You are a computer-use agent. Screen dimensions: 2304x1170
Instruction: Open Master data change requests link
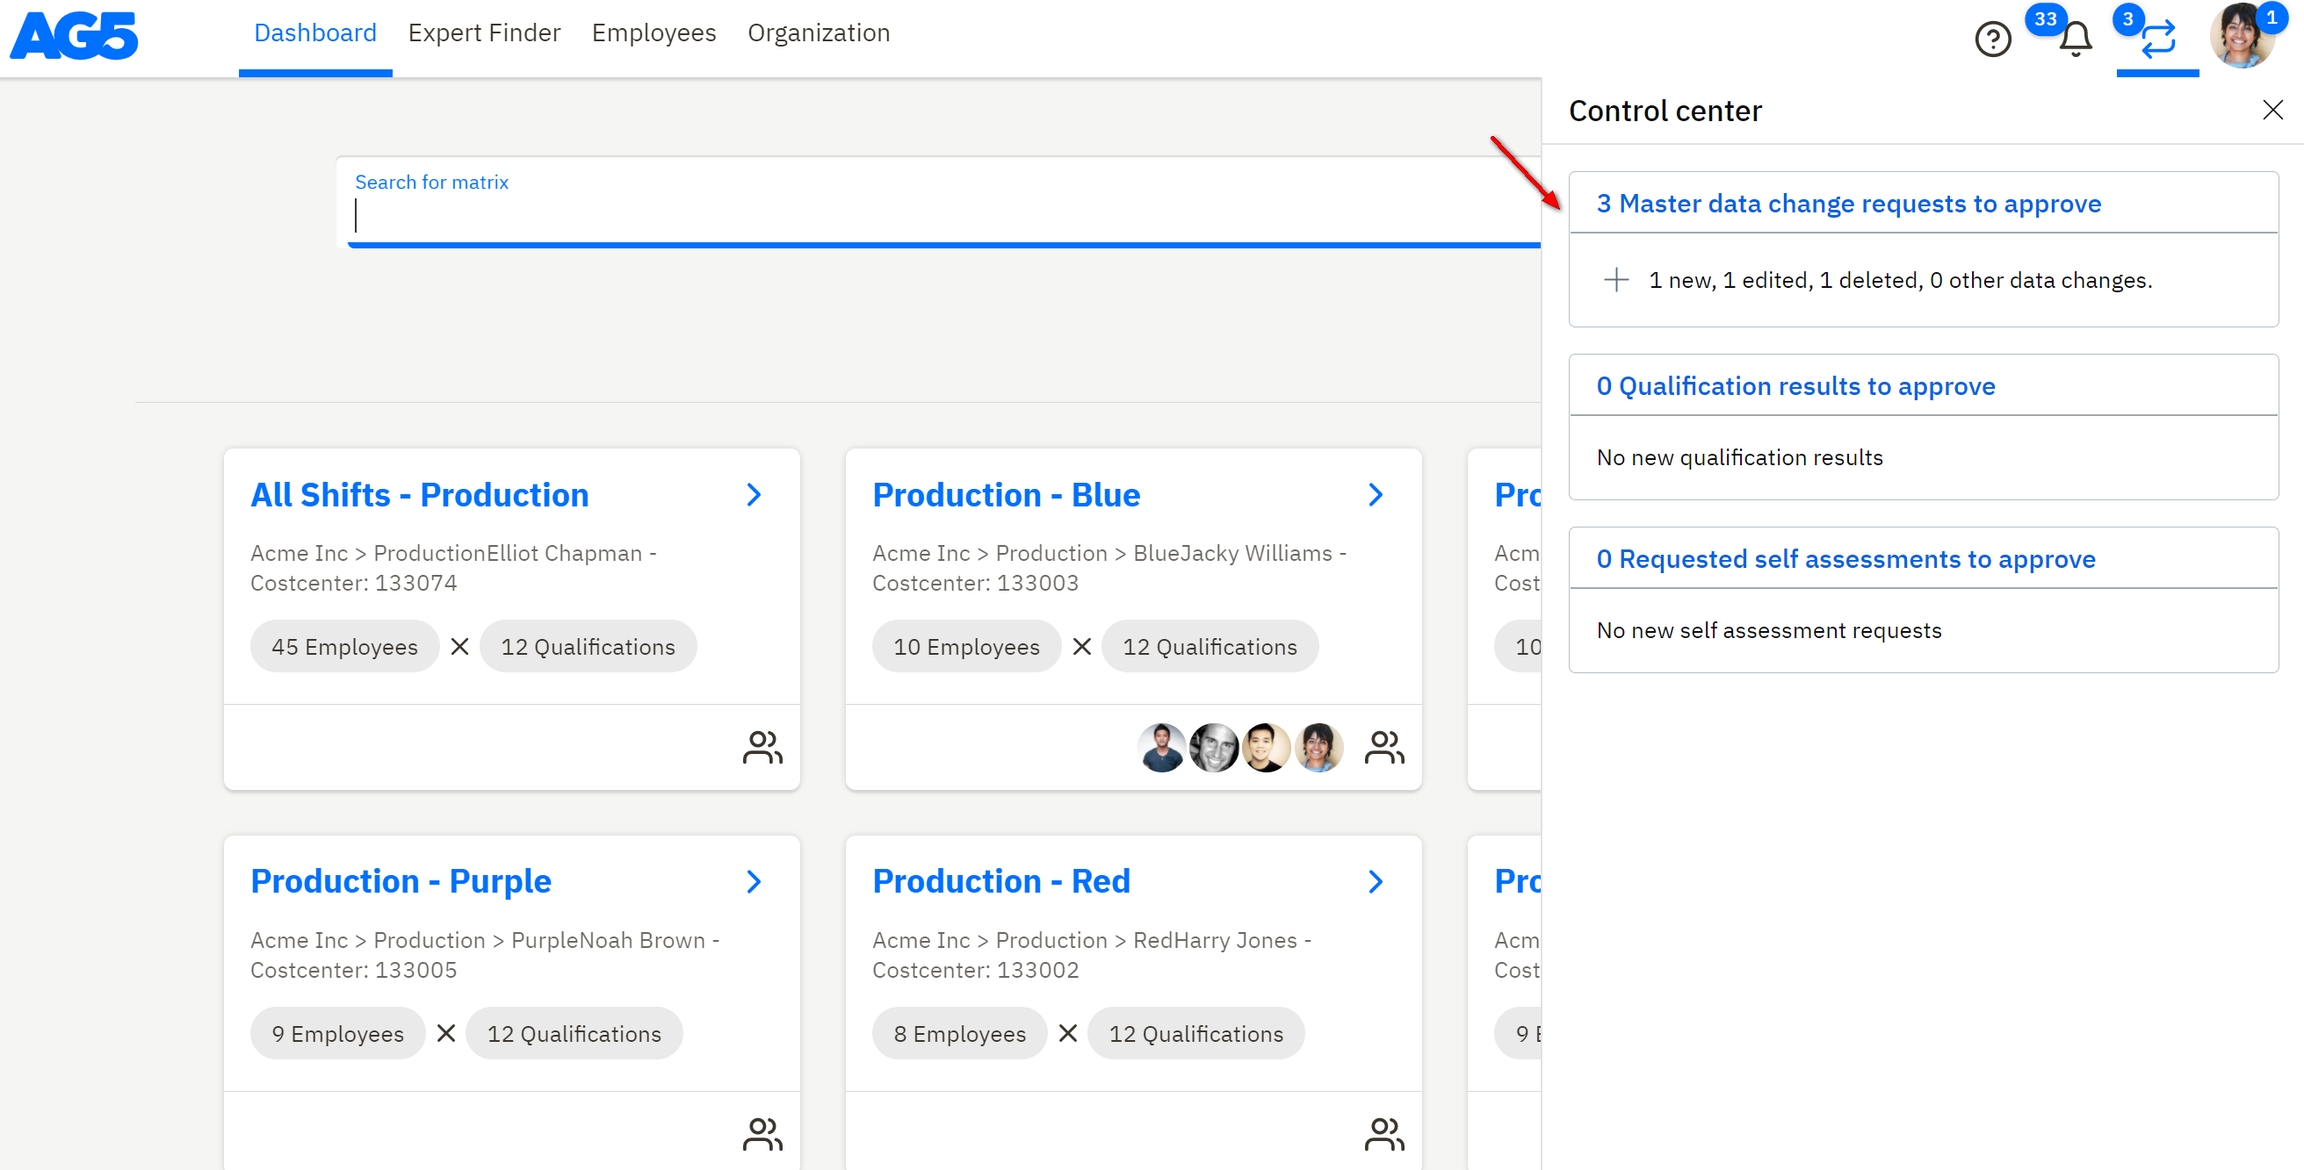pos(1848,204)
